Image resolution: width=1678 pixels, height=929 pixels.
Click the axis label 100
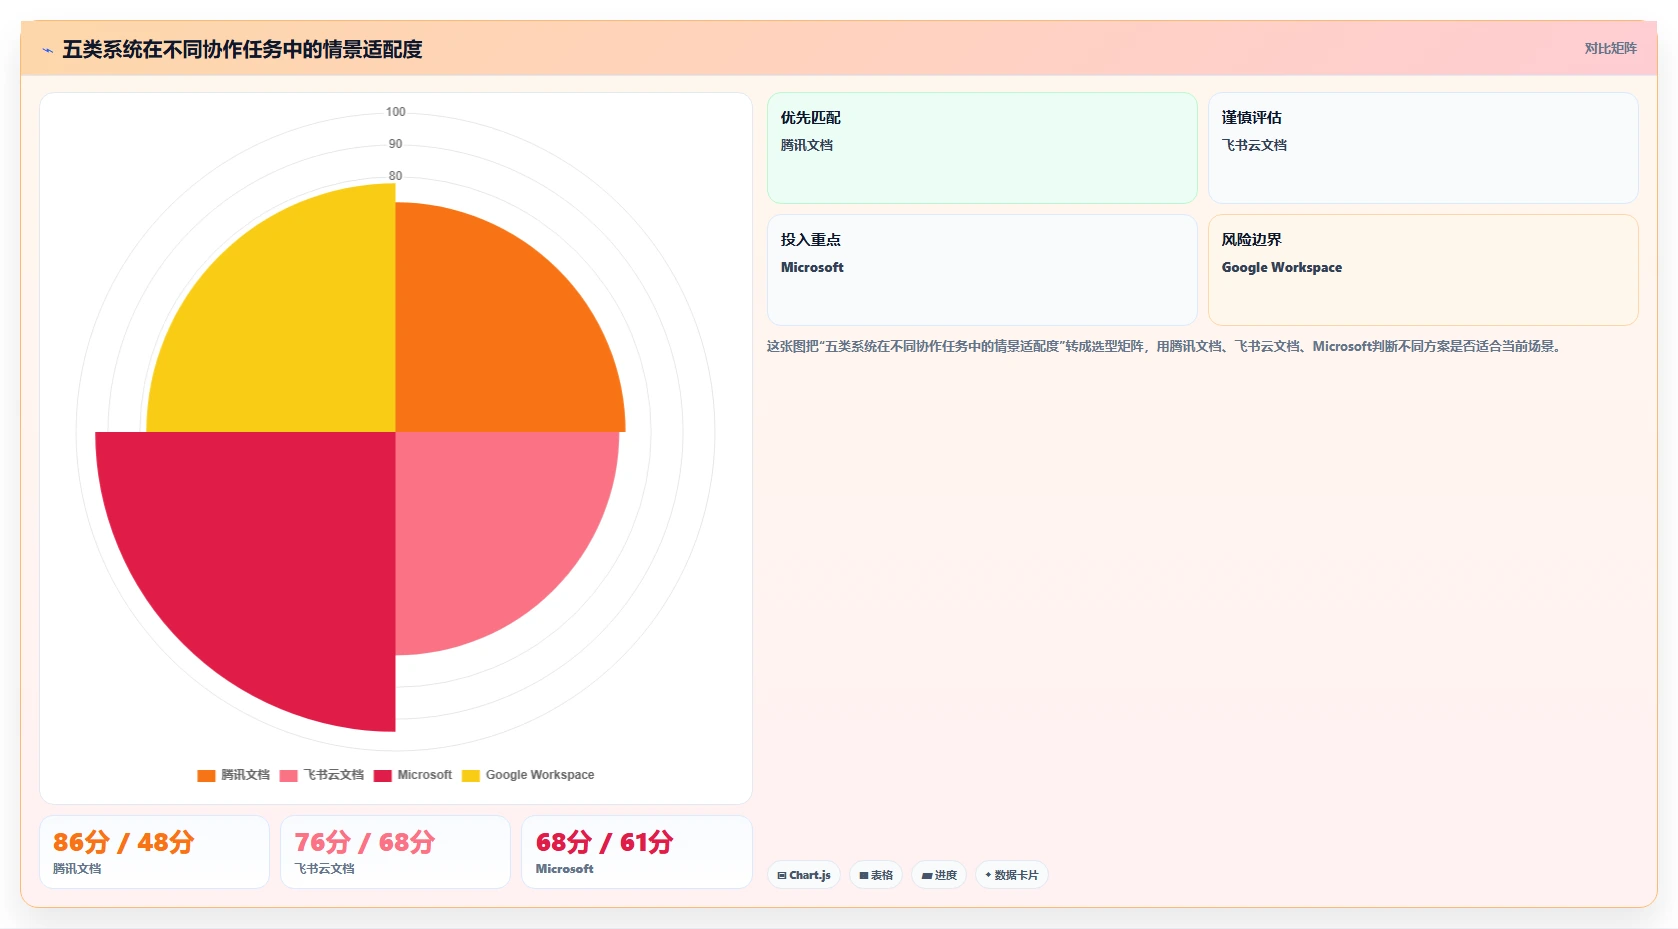[x=396, y=112]
